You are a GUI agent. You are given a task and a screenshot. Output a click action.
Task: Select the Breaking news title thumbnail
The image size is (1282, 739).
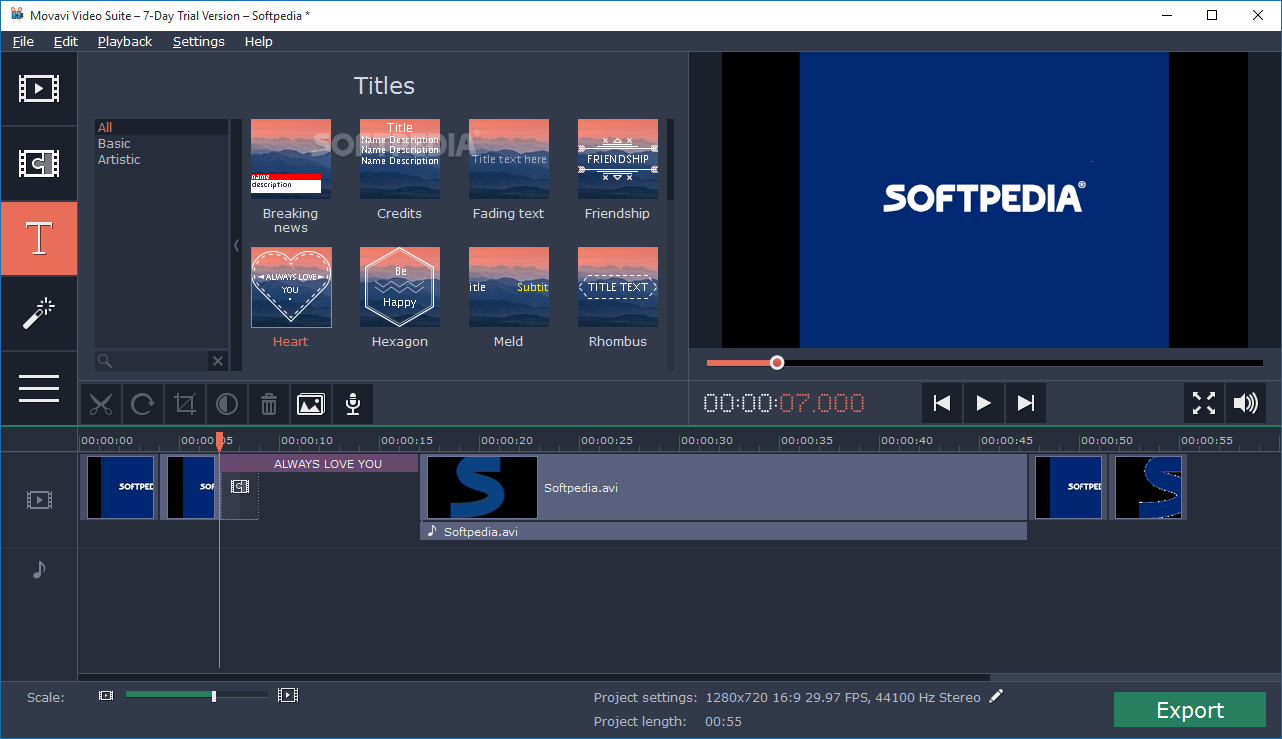pos(291,159)
